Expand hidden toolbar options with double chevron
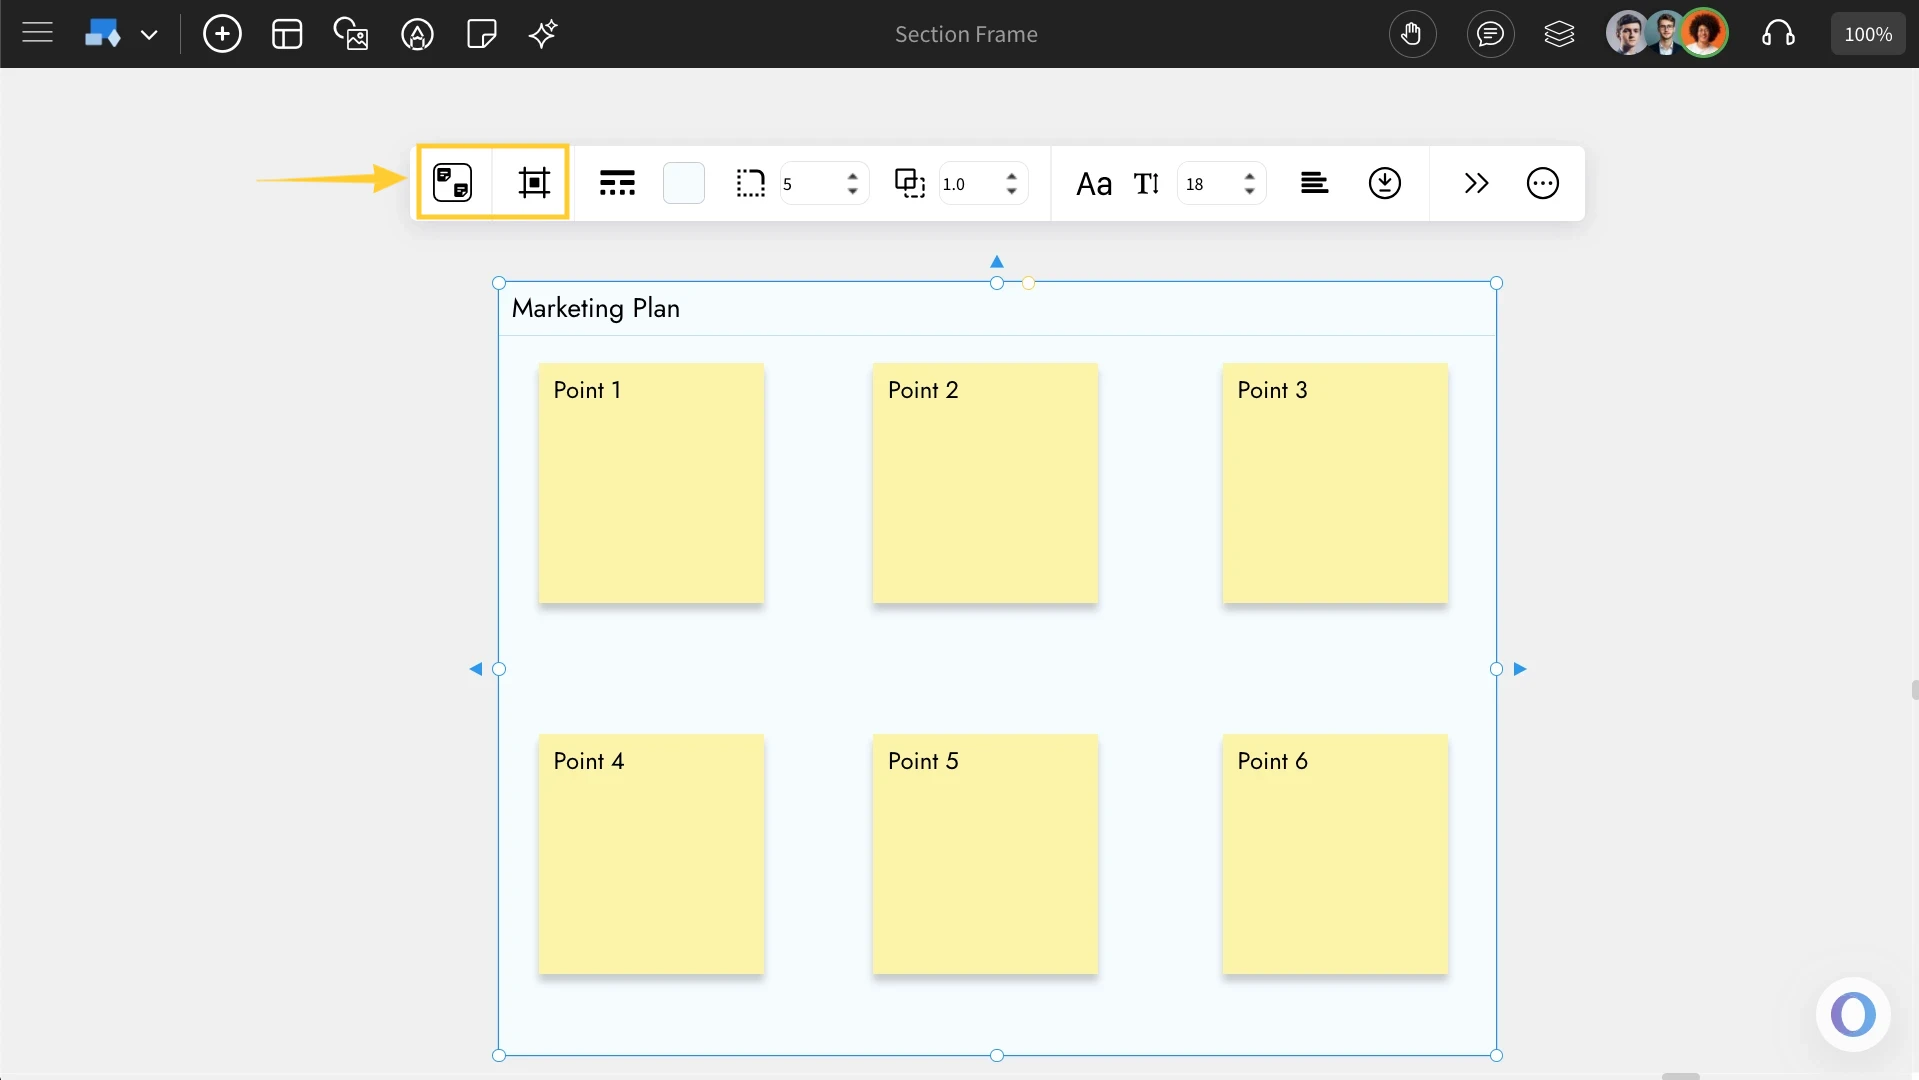1919x1080 pixels. 1477,183
